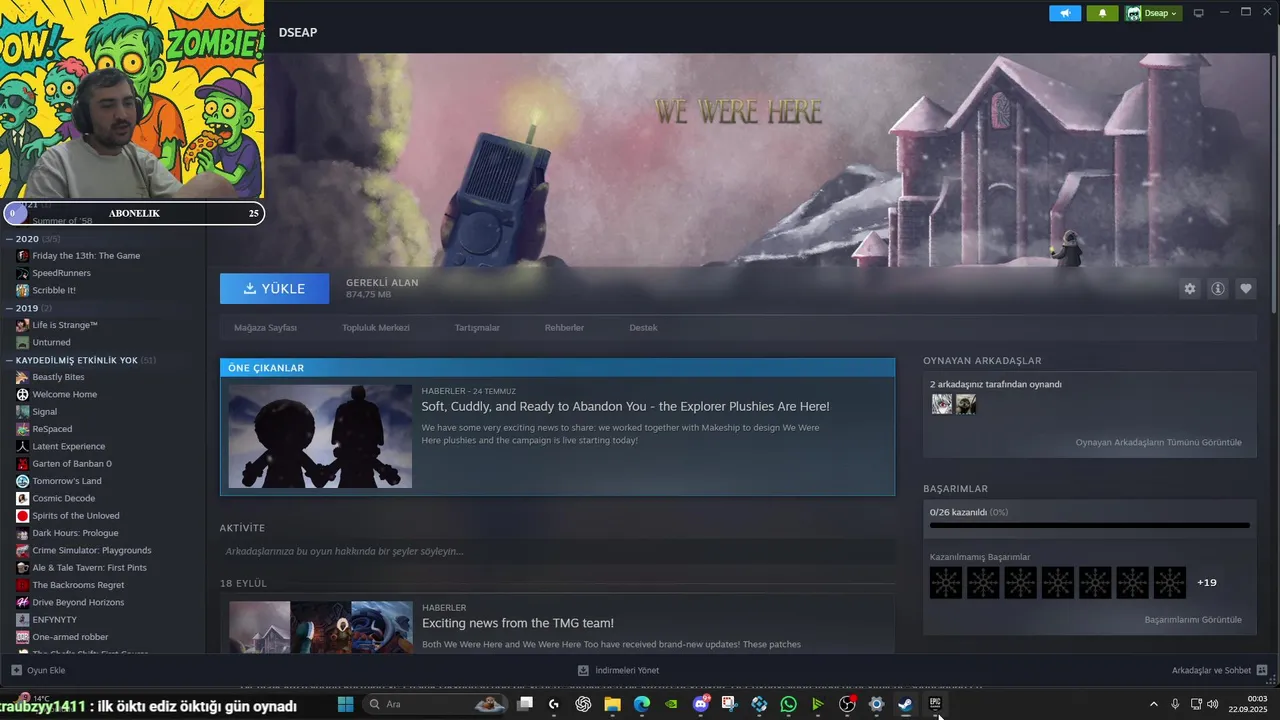1280x720 pixels.
Task: Open Arkadaşlar ve Sohbet panel
Action: [x=1219, y=670]
